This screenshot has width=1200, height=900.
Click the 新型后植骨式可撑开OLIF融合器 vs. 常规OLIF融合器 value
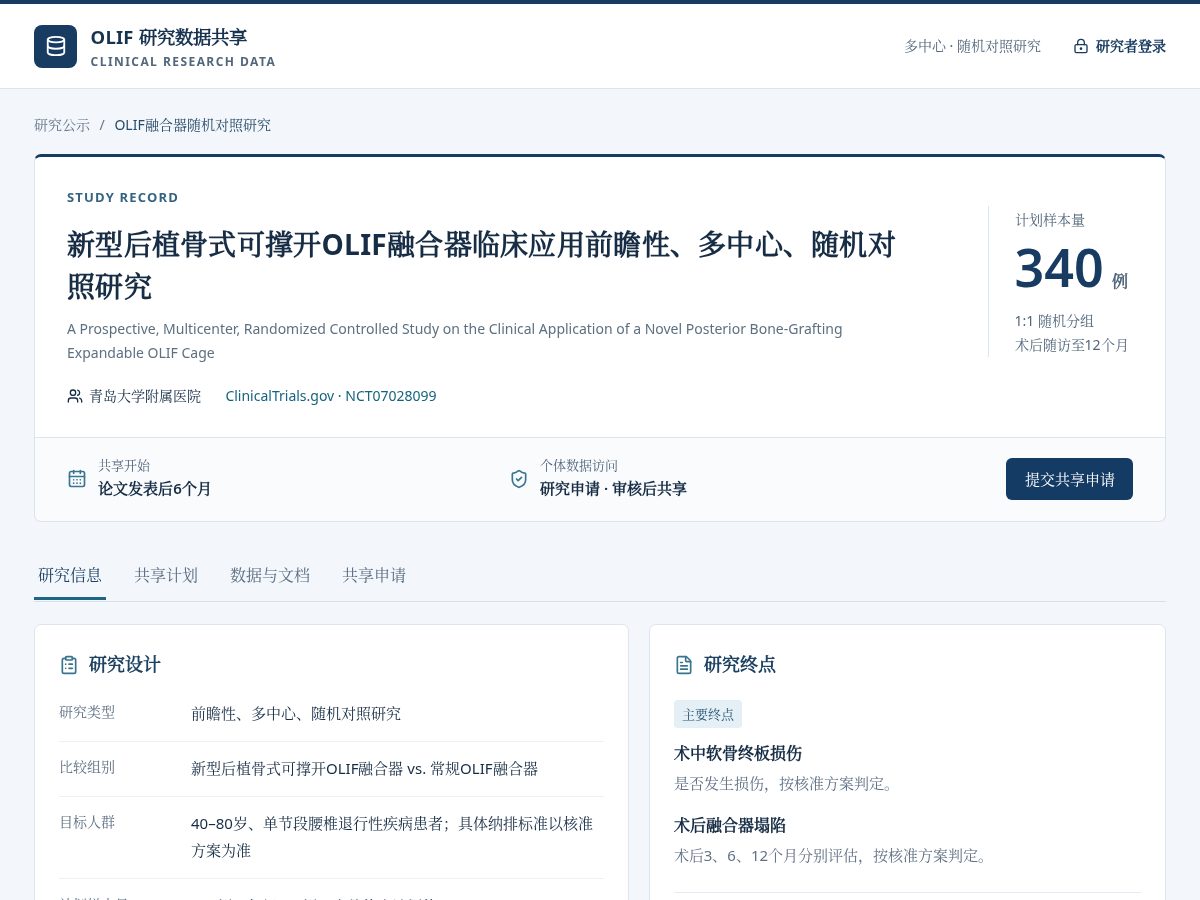365,769
